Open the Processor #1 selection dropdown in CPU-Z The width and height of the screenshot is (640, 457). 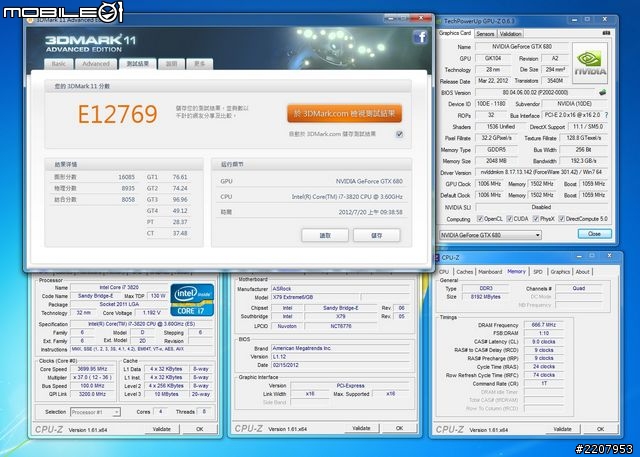pyautogui.click(x=95, y=412)
